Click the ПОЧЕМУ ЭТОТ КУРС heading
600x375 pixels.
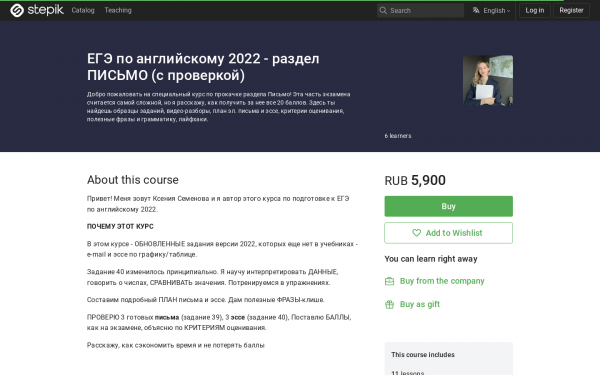coord(120,227)
